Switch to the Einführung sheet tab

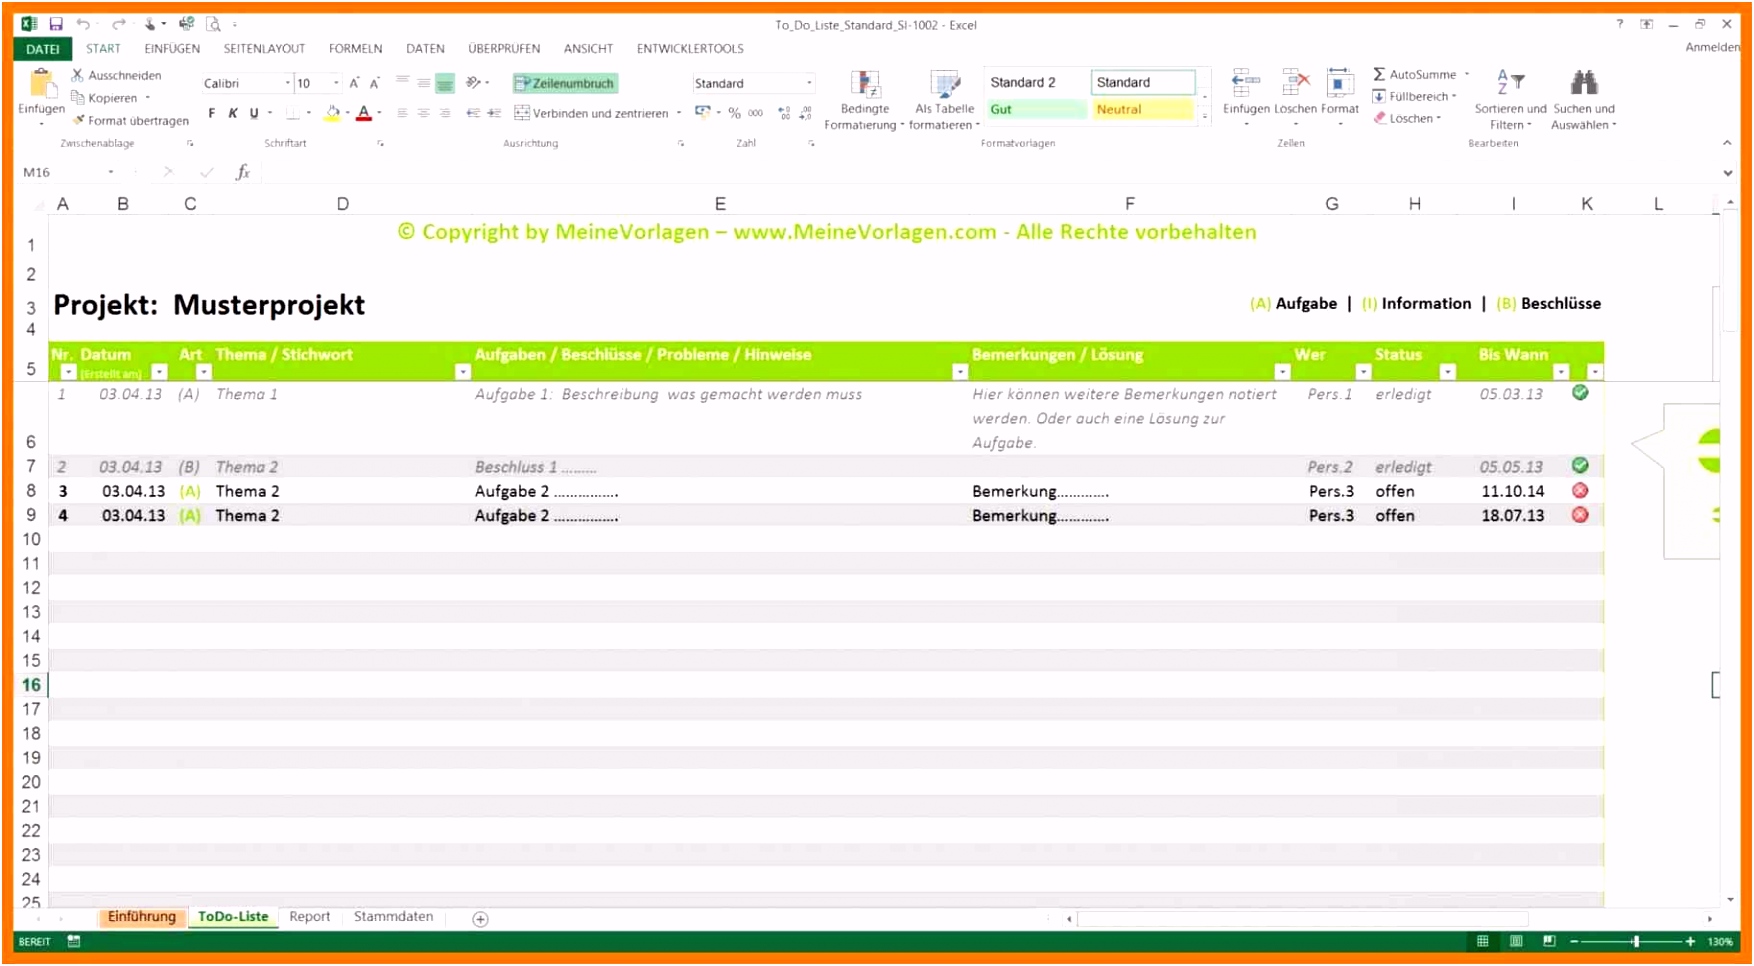tap(142, 916)
